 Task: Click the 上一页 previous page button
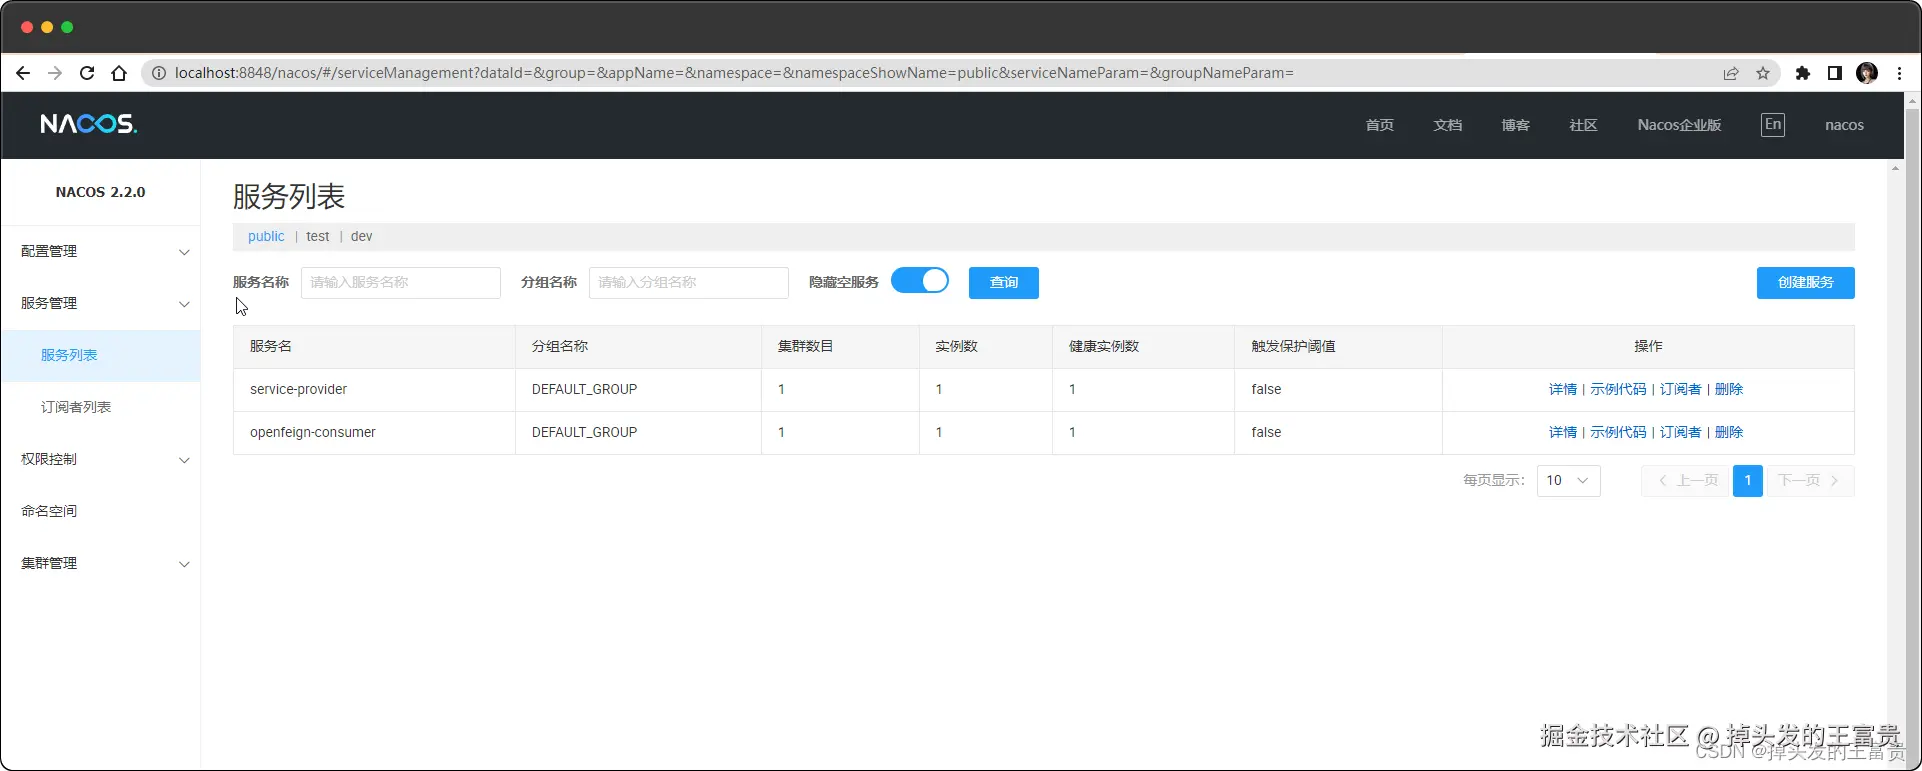coord(1687,481)
